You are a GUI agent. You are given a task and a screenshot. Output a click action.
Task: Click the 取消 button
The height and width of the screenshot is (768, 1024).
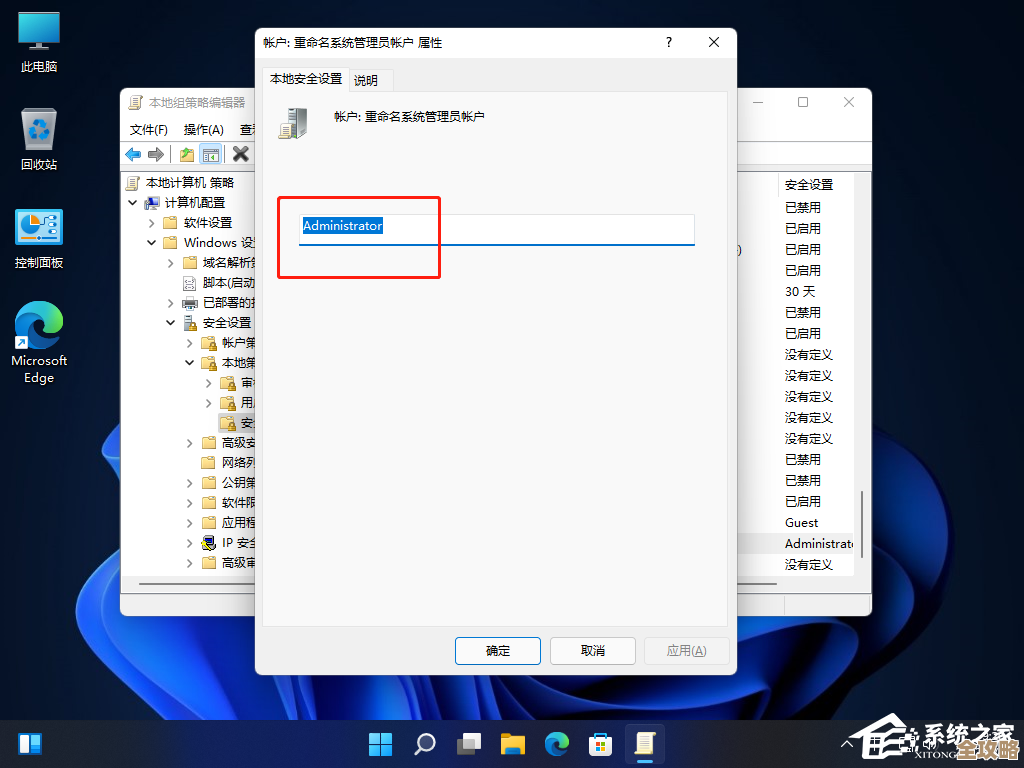(x=592, y=650)
